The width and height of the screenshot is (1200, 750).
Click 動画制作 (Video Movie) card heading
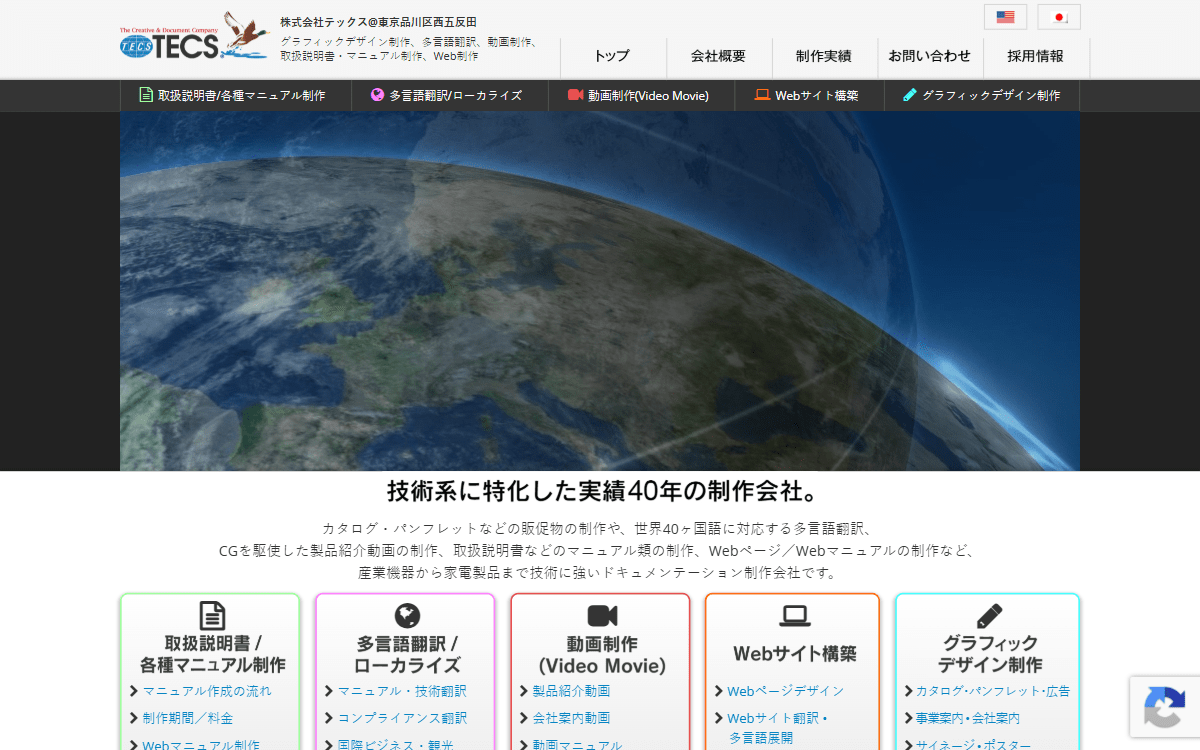[x=602, y=654]
